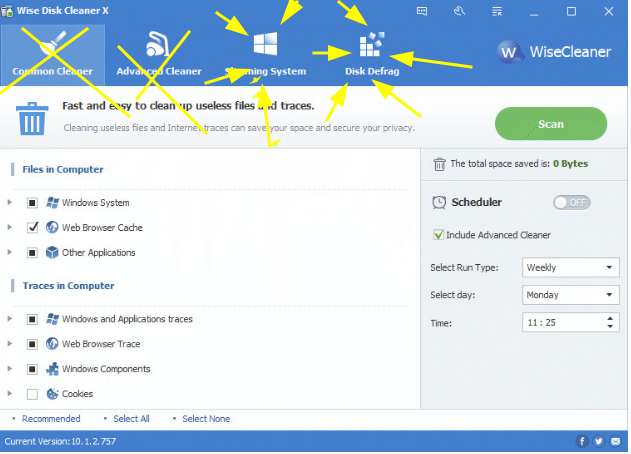Turn on the Scheduler switch
The image size is (631, 454).
(574, 204)
